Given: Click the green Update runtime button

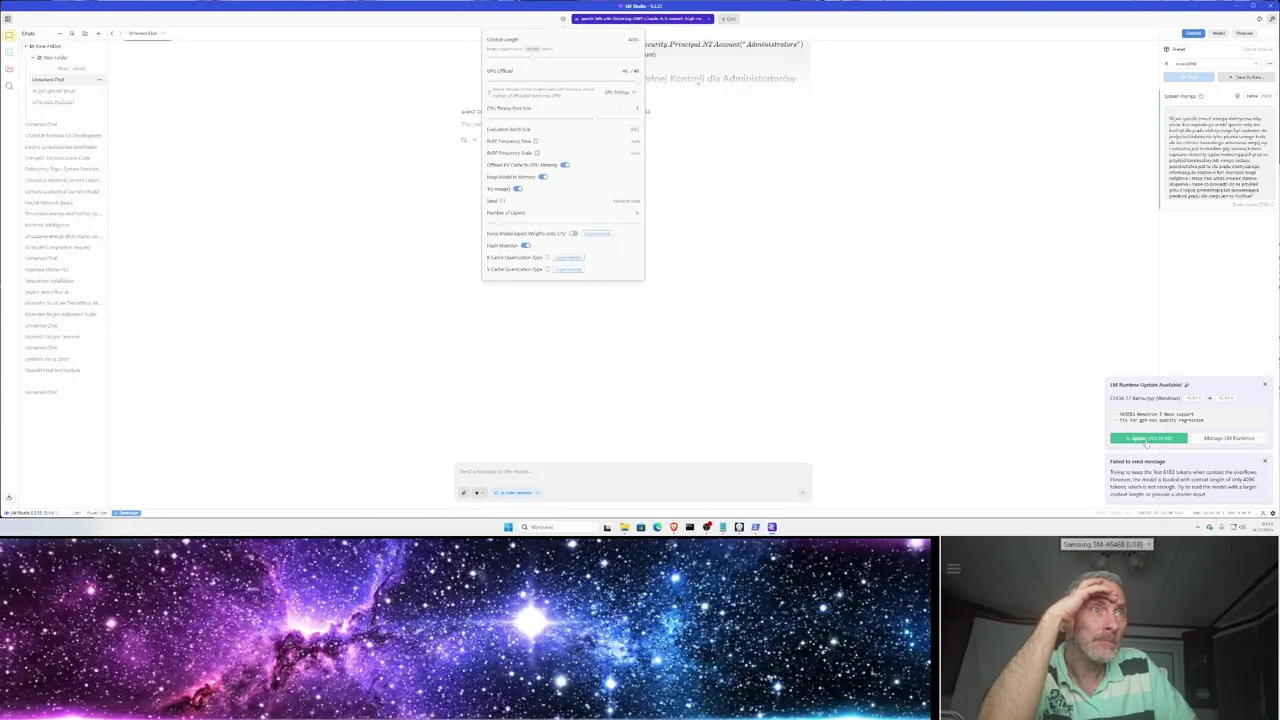Looking at the screenshot, I should tap(1149, 438).
